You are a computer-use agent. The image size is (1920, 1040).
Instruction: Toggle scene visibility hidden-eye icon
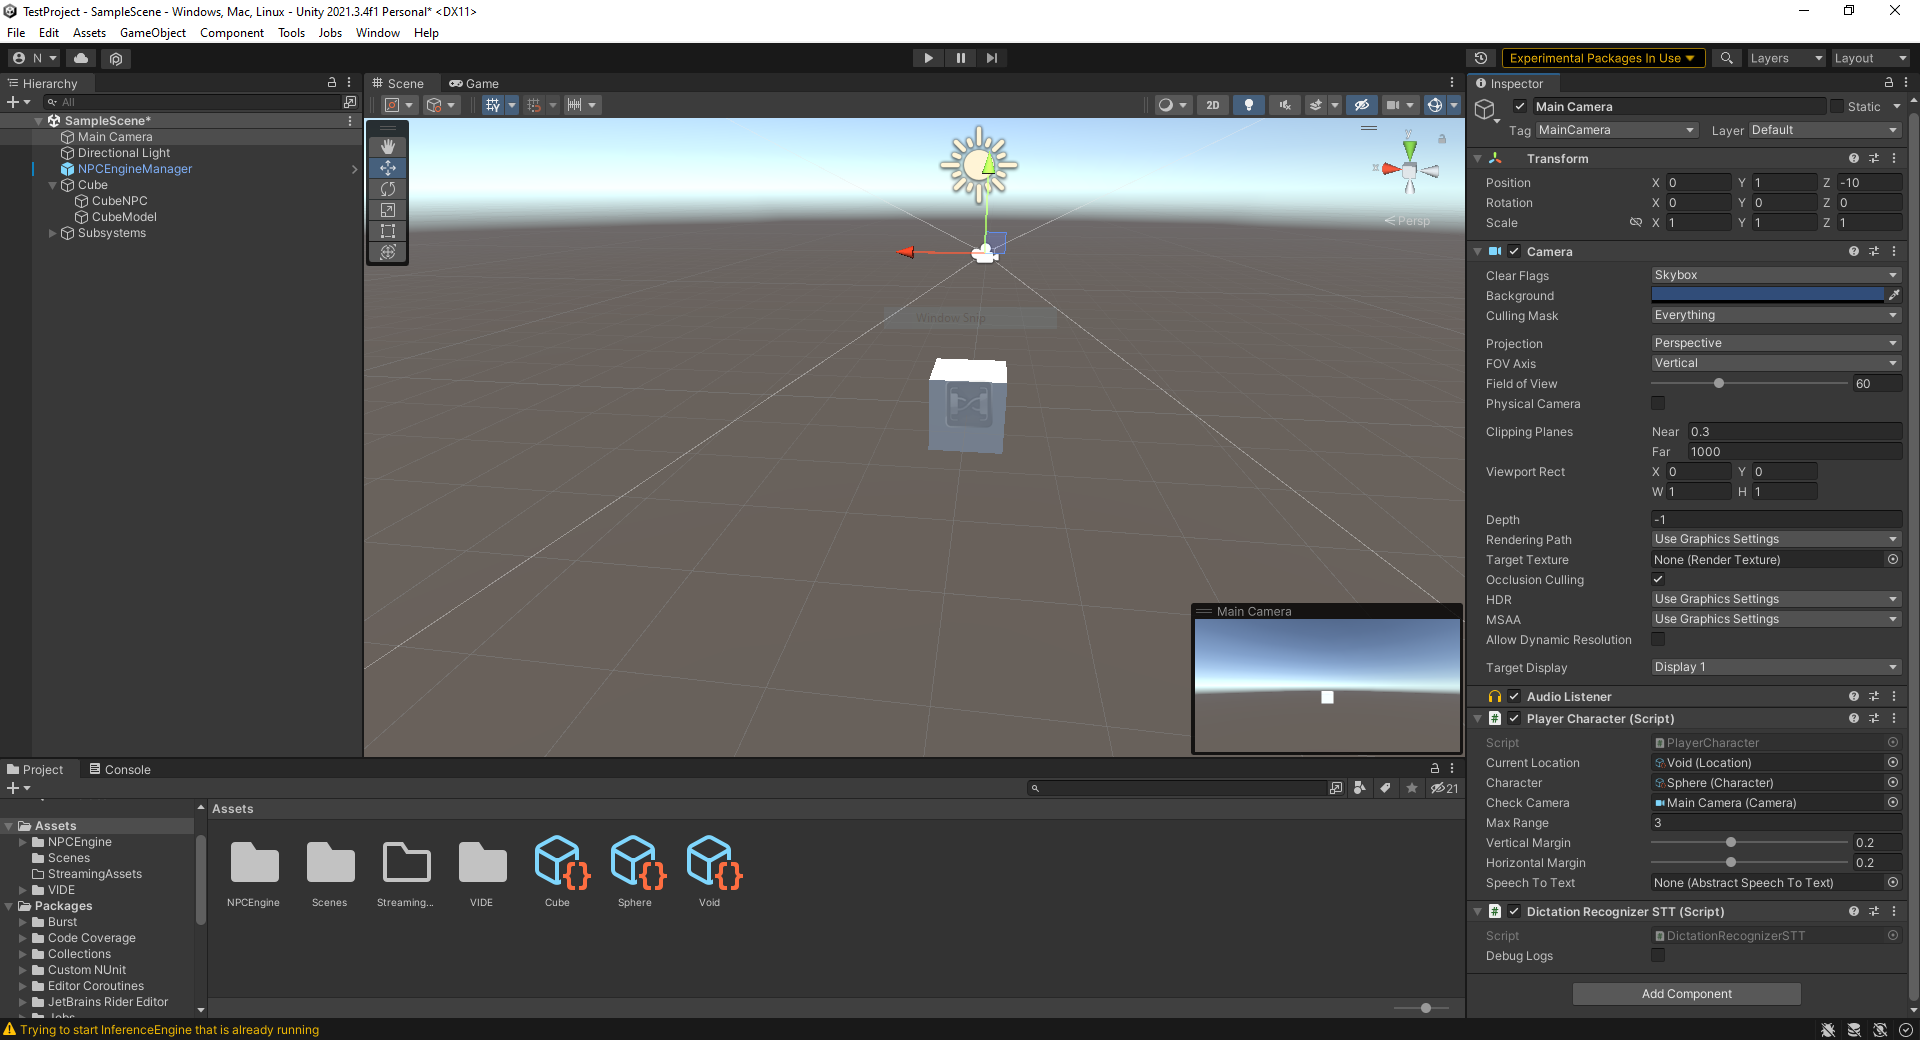(x=1361, y=105)
